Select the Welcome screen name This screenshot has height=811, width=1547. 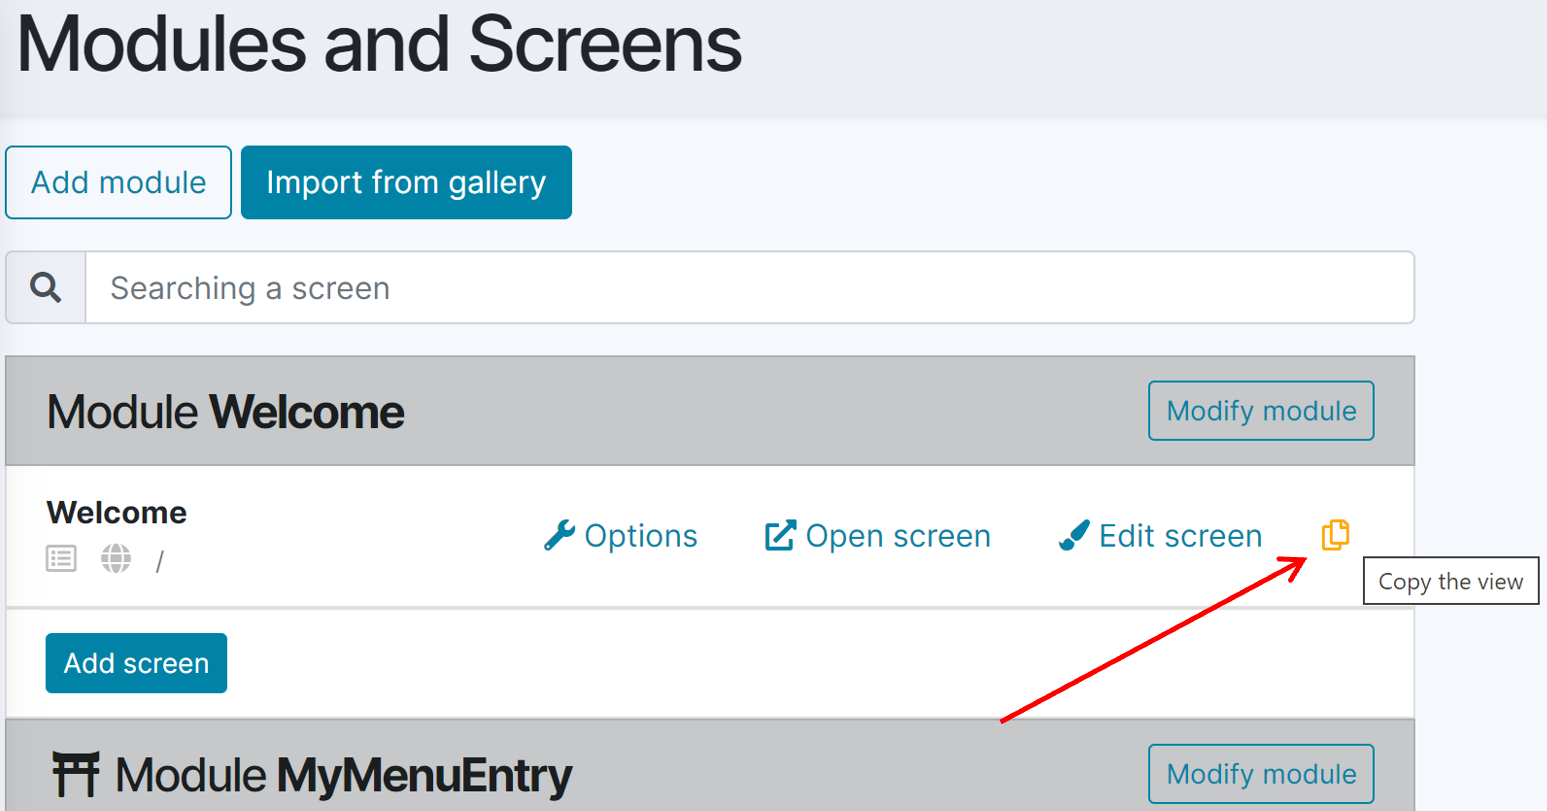coord(117,512)
